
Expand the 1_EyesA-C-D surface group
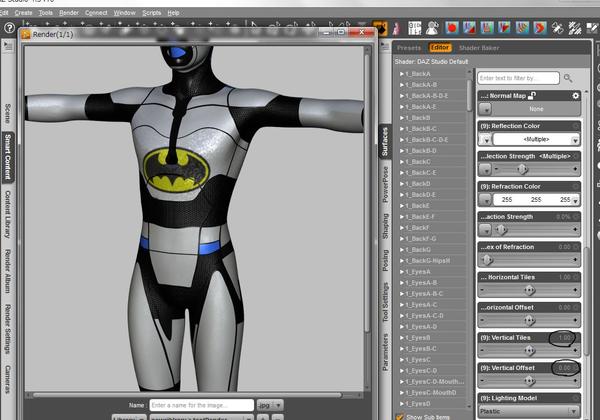(x=402, y=316)
